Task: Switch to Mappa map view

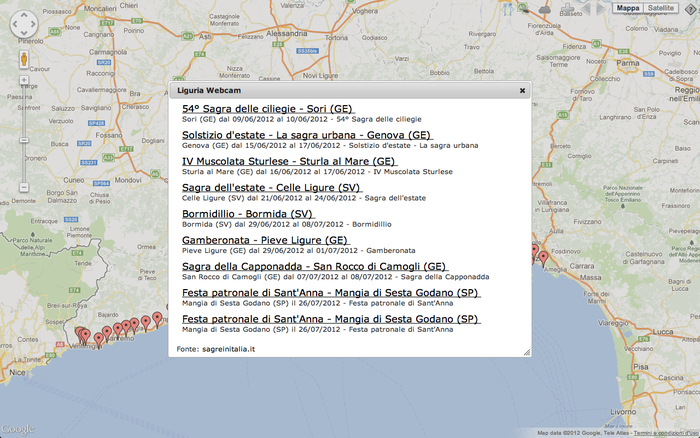Action: (628, 8)
